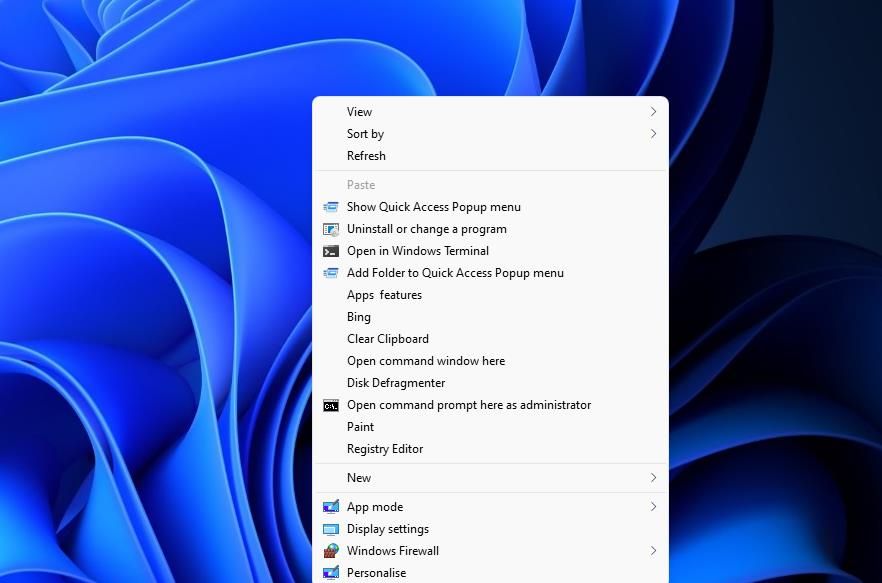Choose Personalise
Viewport: 882px width, 583px height.
click(490, 572)
